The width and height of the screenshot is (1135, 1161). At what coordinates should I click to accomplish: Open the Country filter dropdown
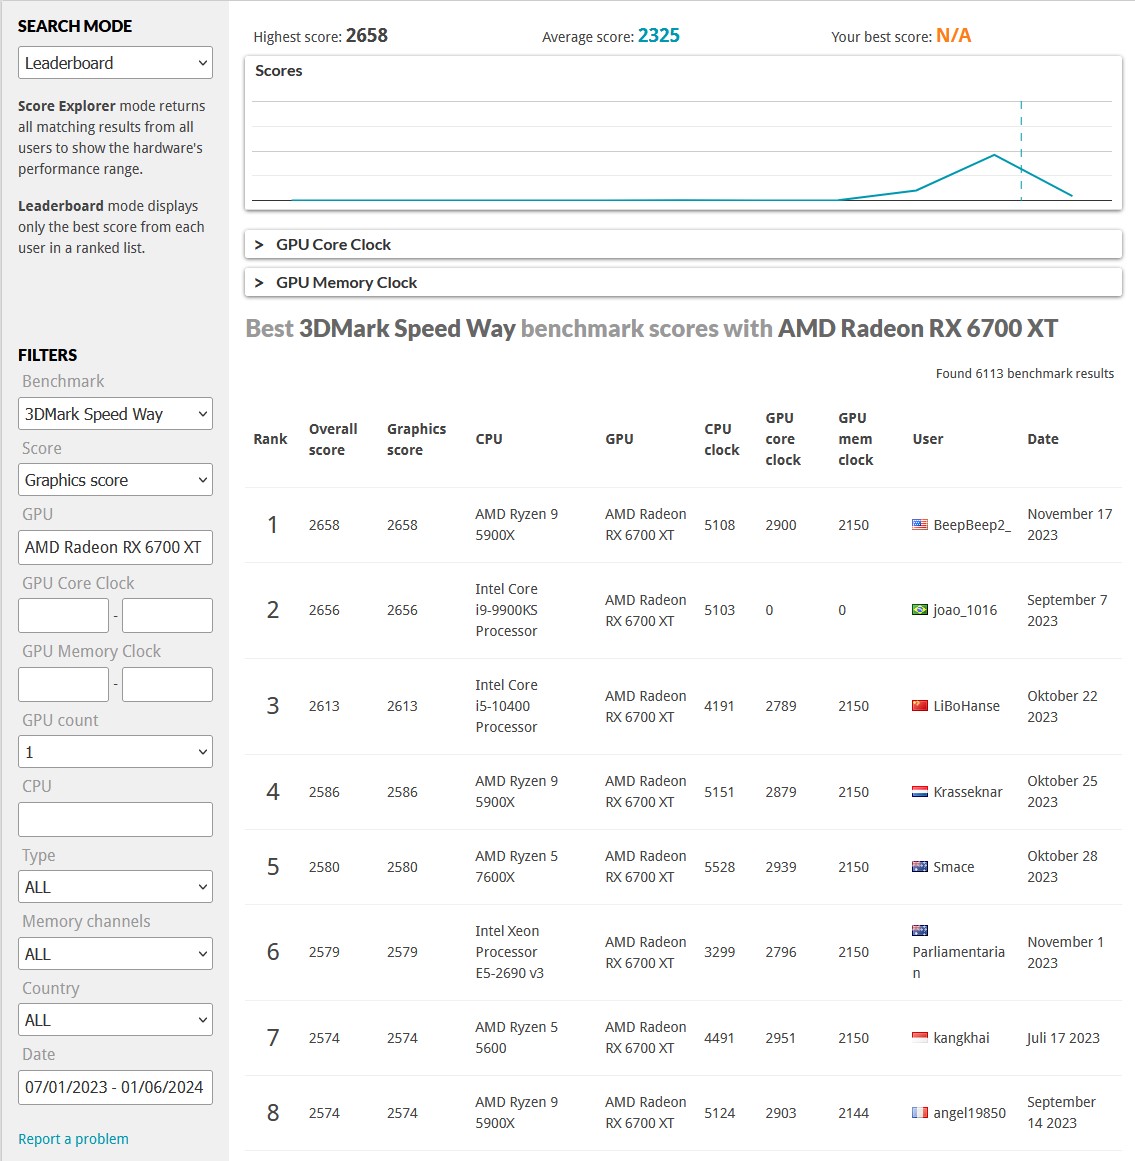115,1020
